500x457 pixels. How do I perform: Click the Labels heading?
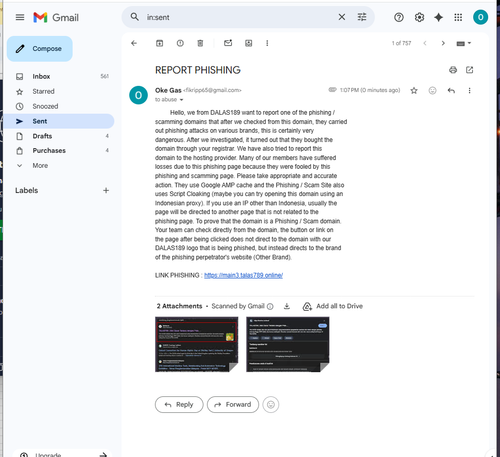pos(27,190)
